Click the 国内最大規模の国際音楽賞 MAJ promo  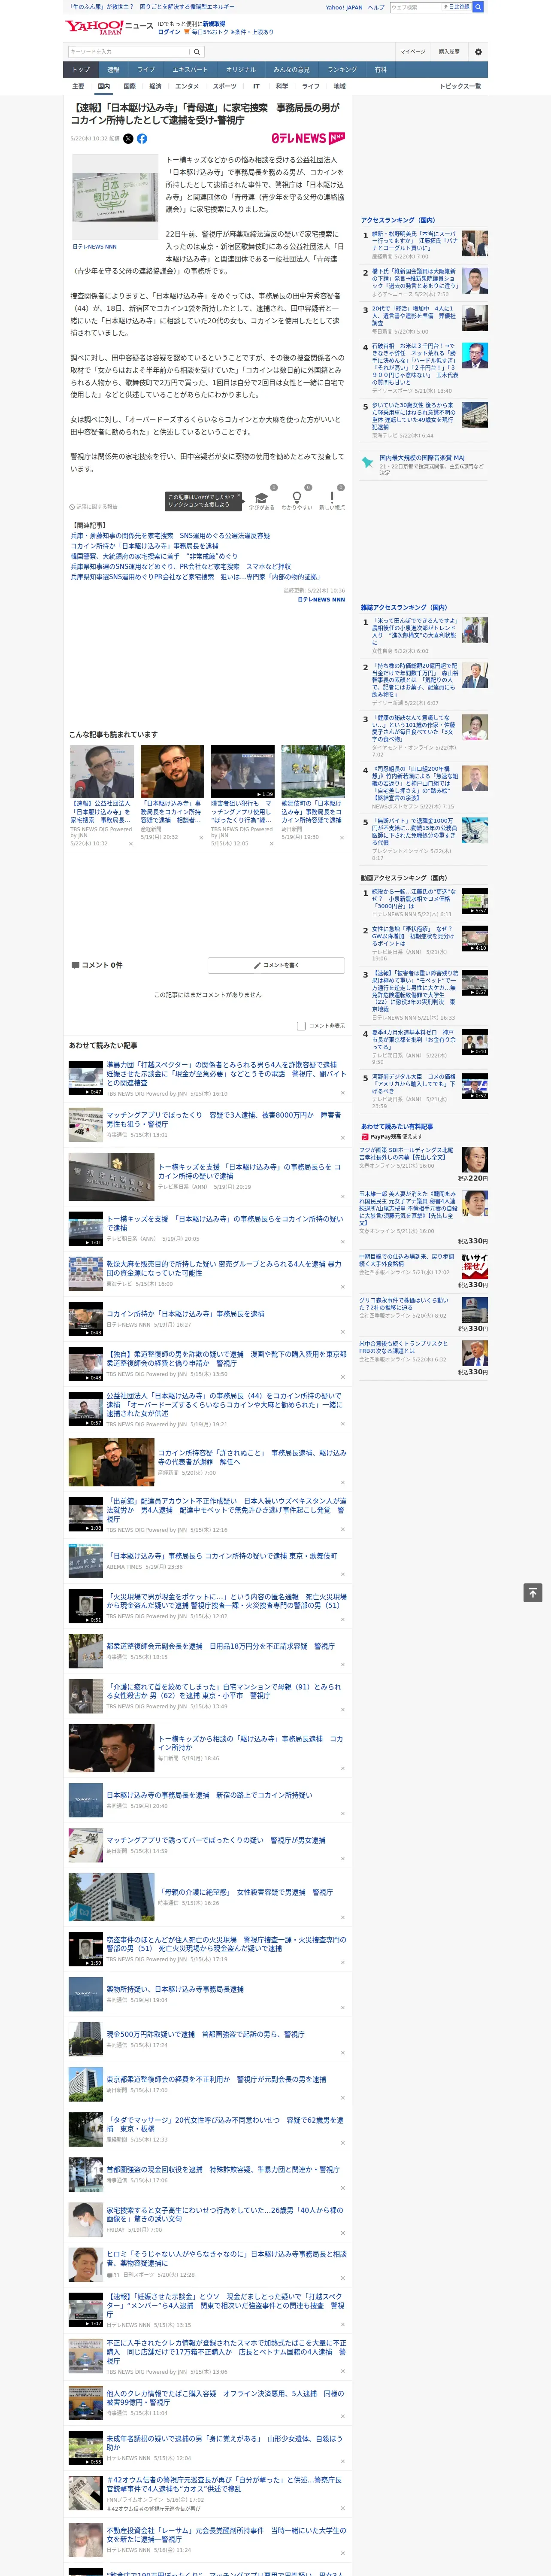pyautogui.click(x=424, y=464)
